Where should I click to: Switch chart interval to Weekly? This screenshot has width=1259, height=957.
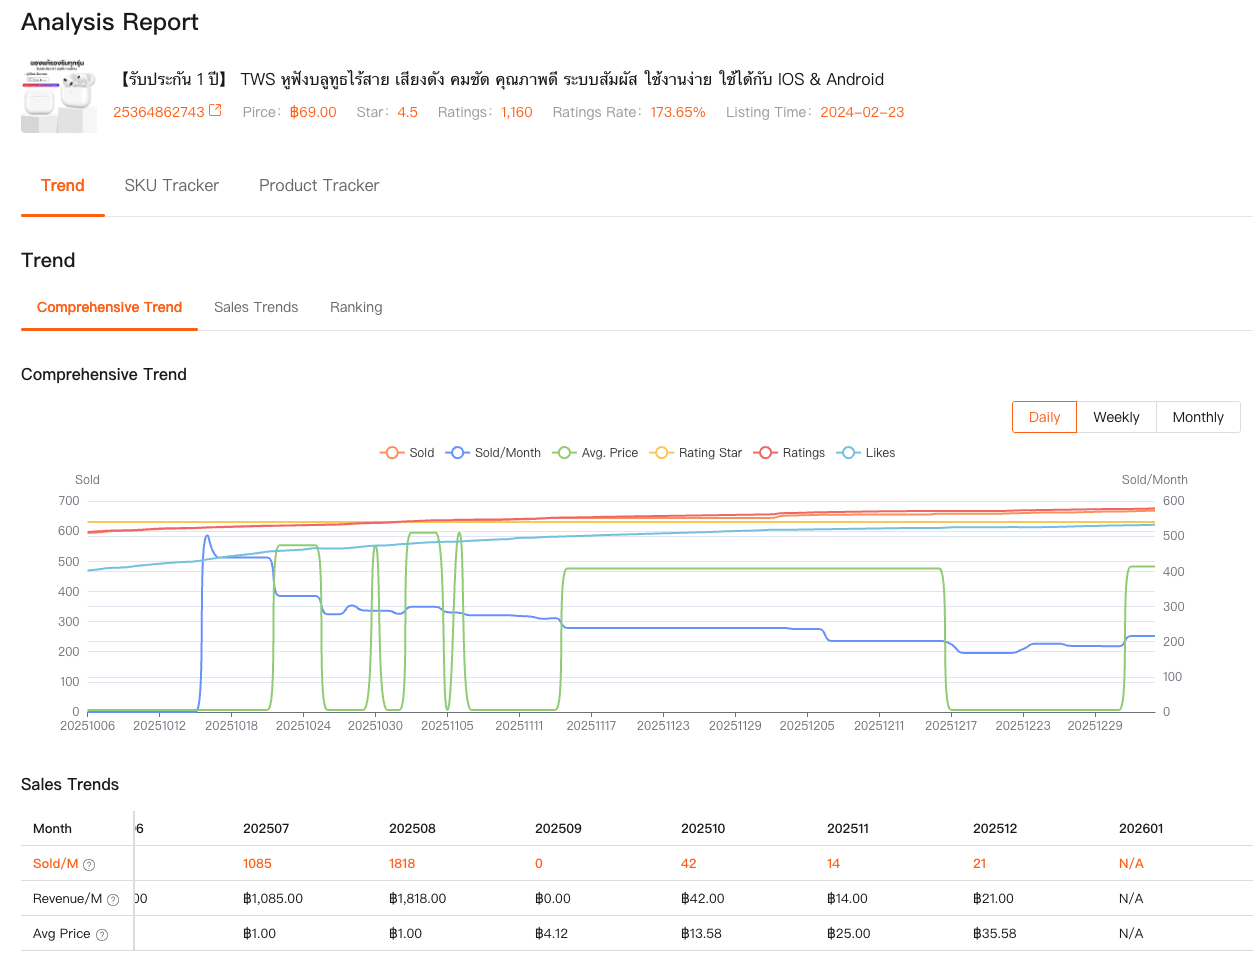point(1116,417)
